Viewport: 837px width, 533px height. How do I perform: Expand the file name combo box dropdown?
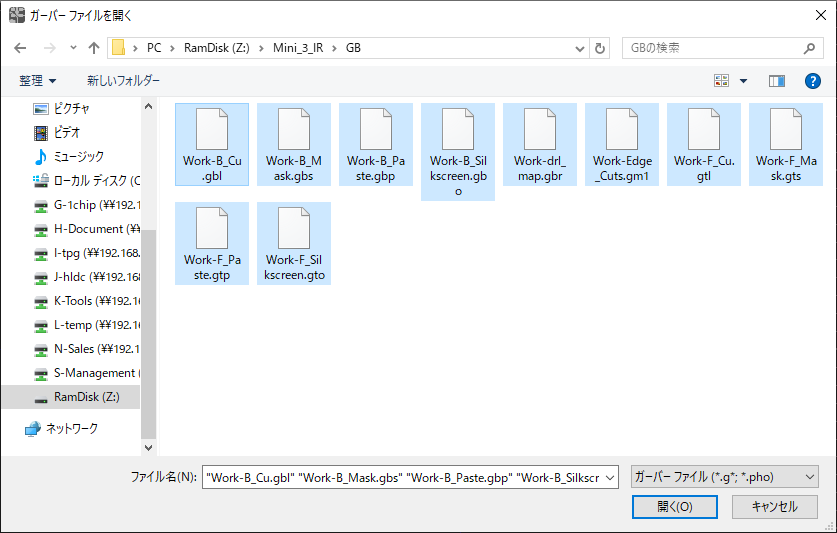click(610, 477)
